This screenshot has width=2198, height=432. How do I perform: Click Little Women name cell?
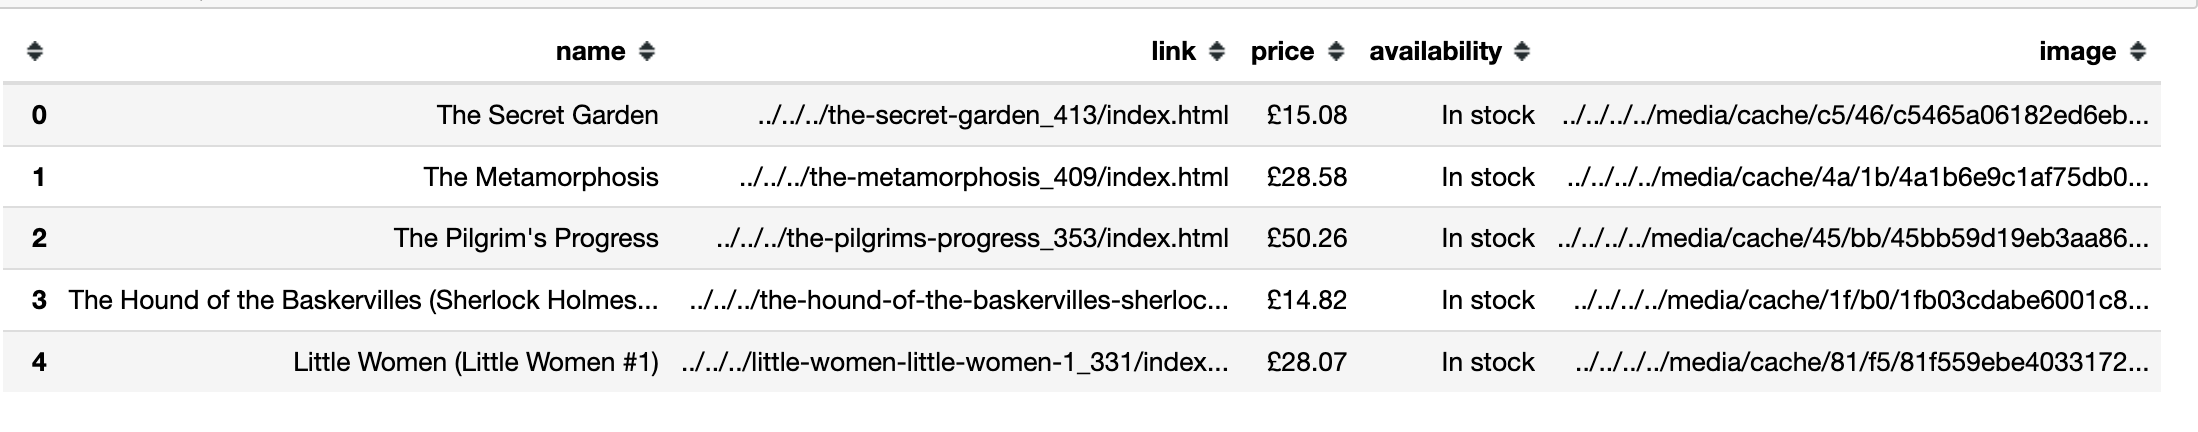pyautogui.click(x=475, y=363)
